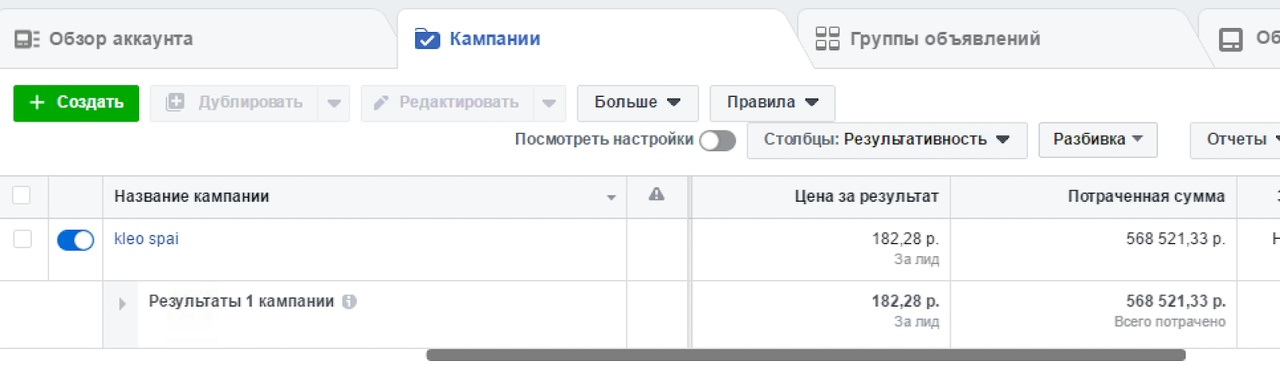Open the Разбивка dropdown
1280x365 pixels.
1098,140
